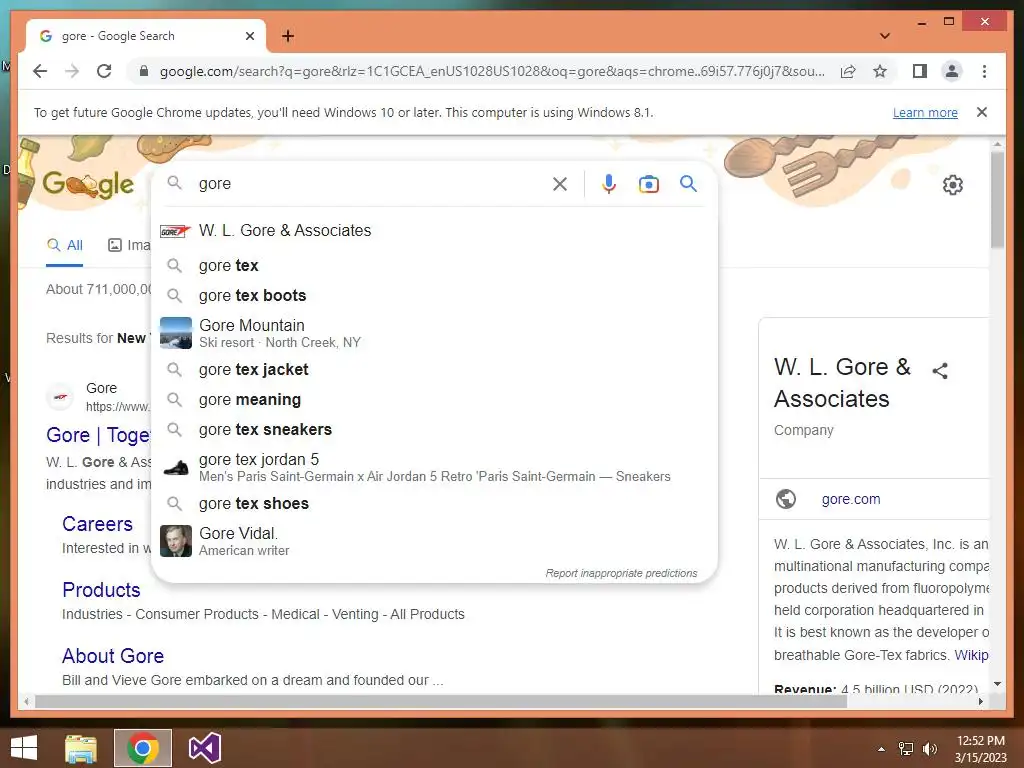Viewport: 1024px width, 768px height.
Task: Click the globe icon beside gore.com
Action: point(786,499)
